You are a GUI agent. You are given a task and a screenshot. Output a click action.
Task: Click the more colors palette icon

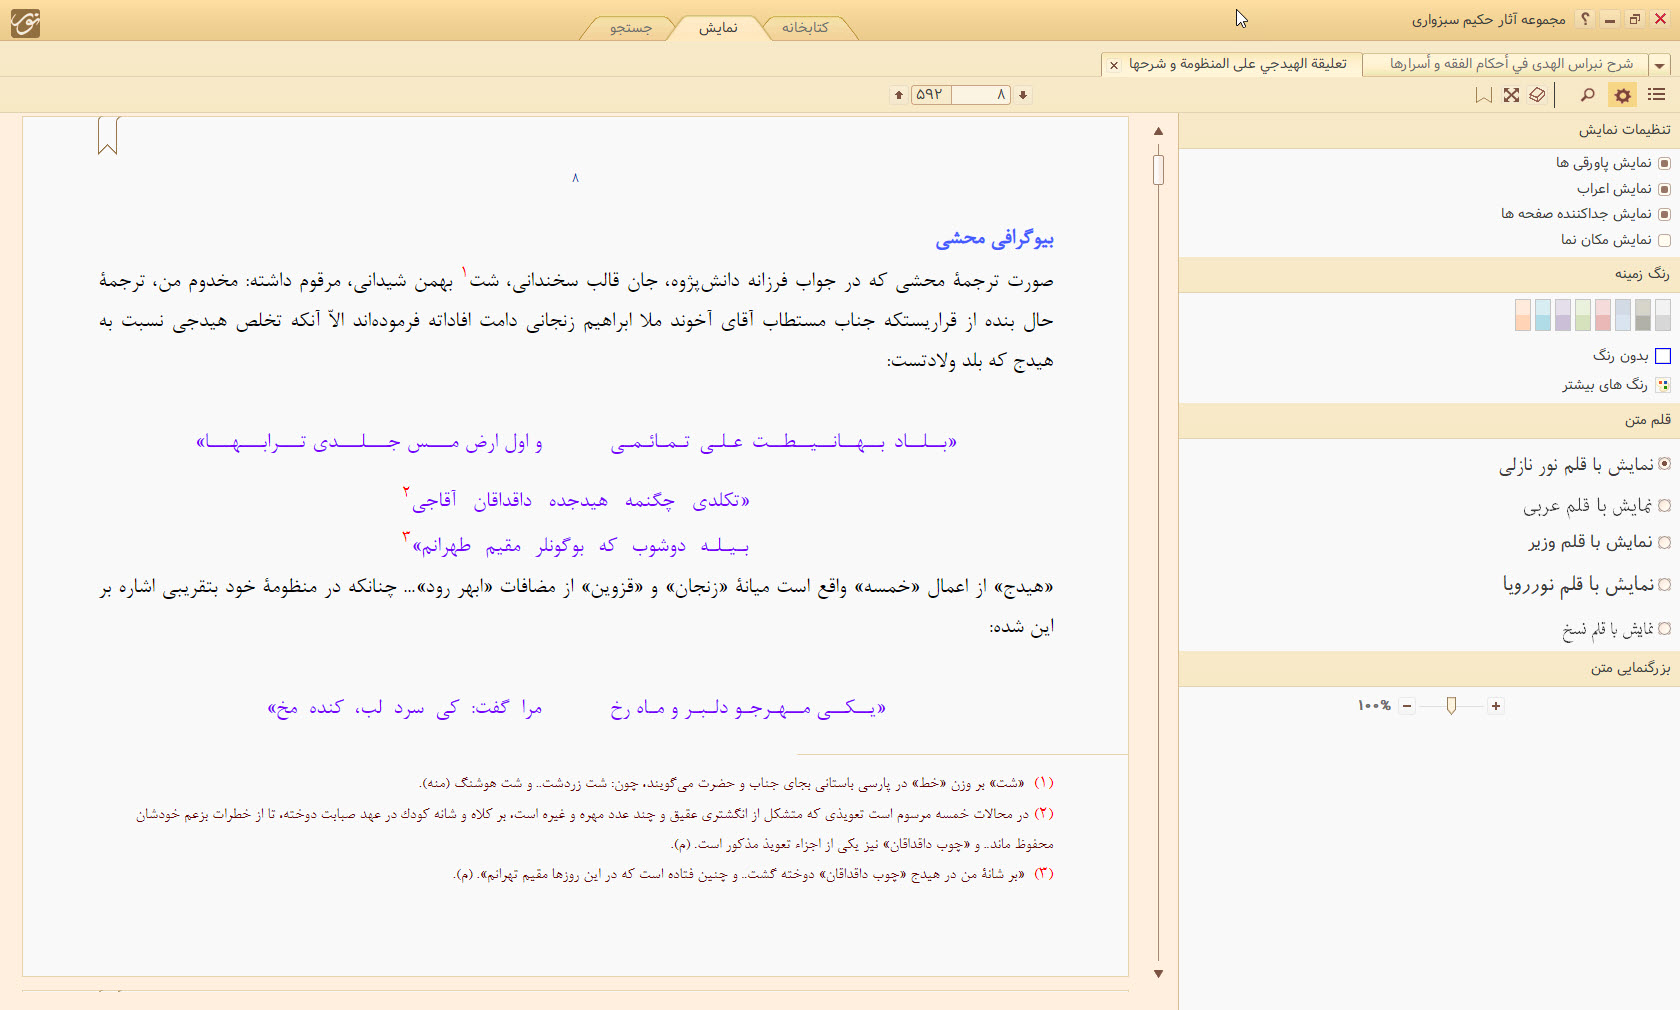[1663, 385]
